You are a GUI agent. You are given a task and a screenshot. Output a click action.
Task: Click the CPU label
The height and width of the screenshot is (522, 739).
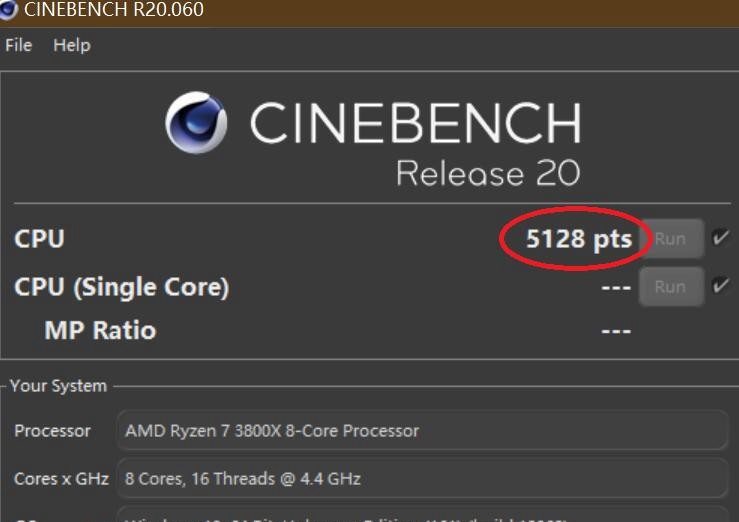point(40,239)
